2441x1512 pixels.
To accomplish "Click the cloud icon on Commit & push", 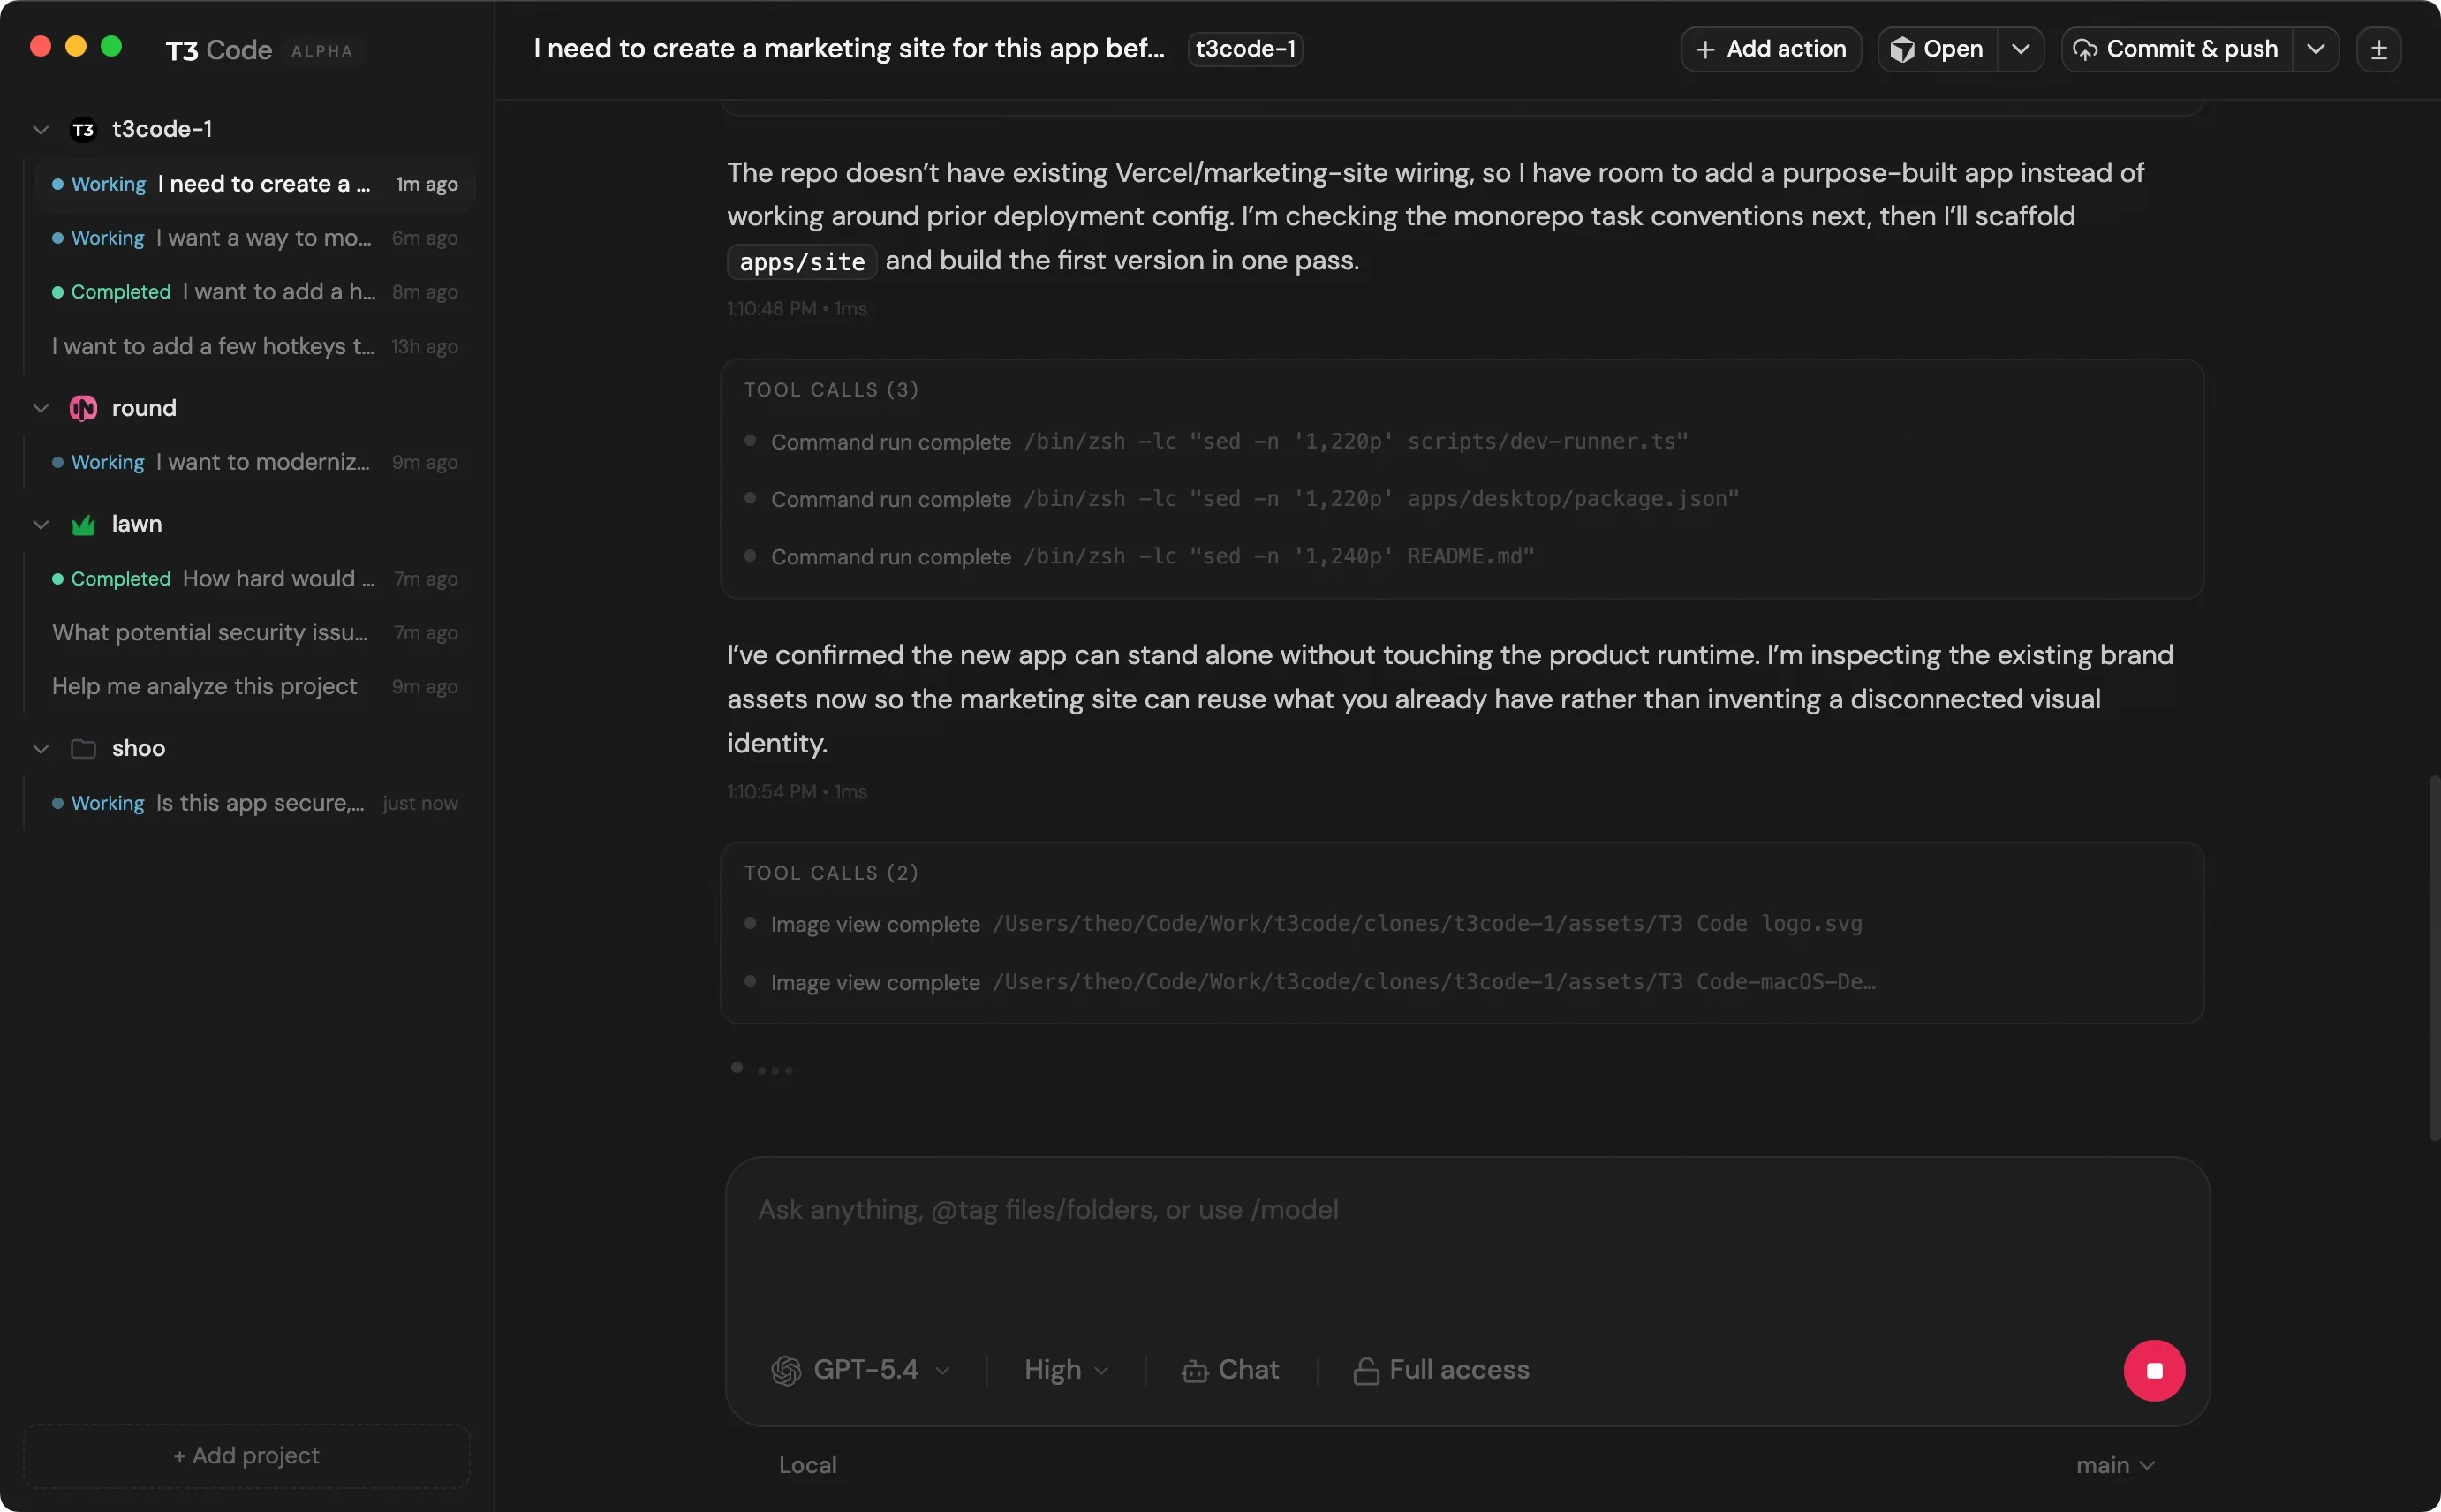I will click(2086, 48).
